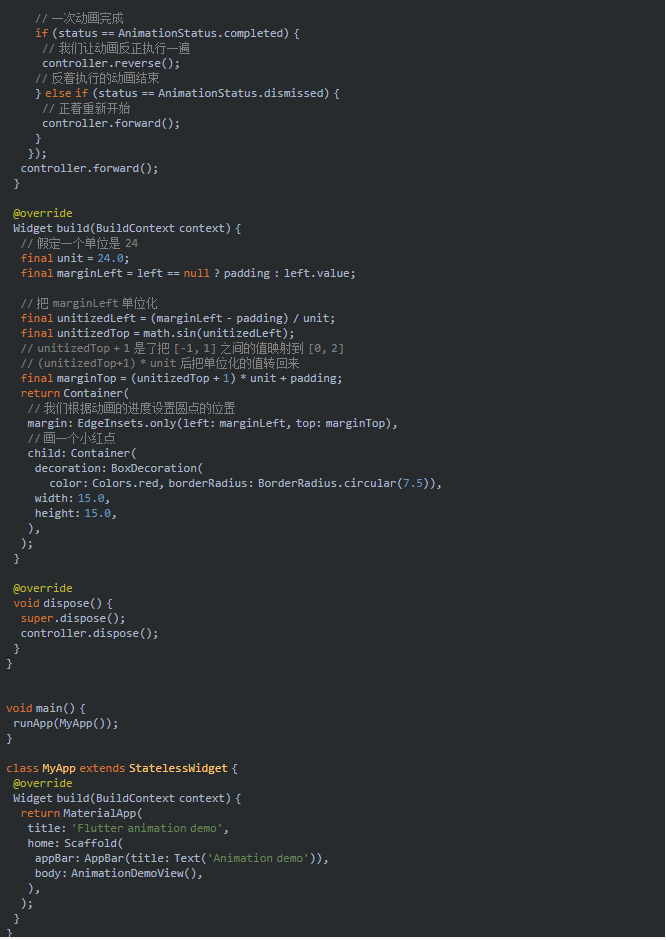Image resolution: width=666 pixels, height=940 pixels.
Task: Click Colors.red in BoxDecoration
Action: click(125, 483)
